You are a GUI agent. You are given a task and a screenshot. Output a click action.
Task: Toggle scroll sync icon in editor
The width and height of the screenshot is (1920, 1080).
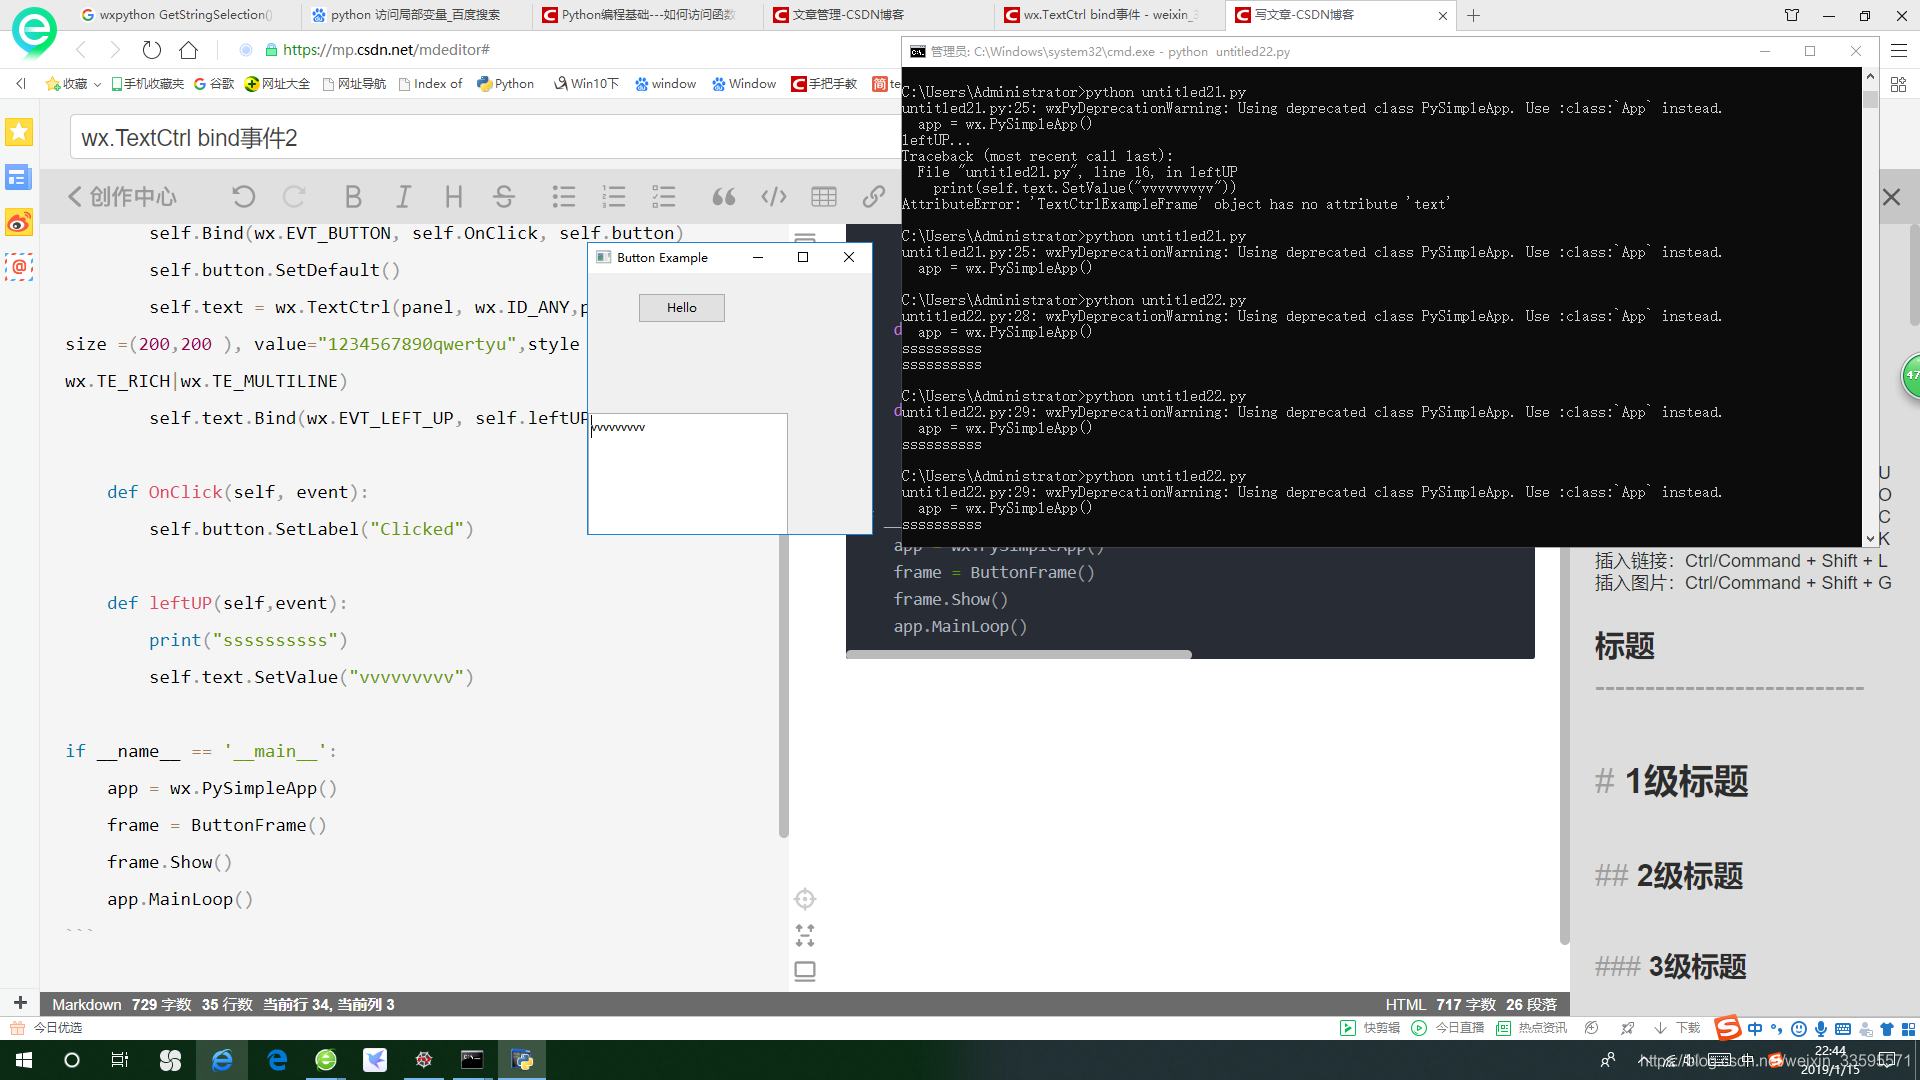805,899
